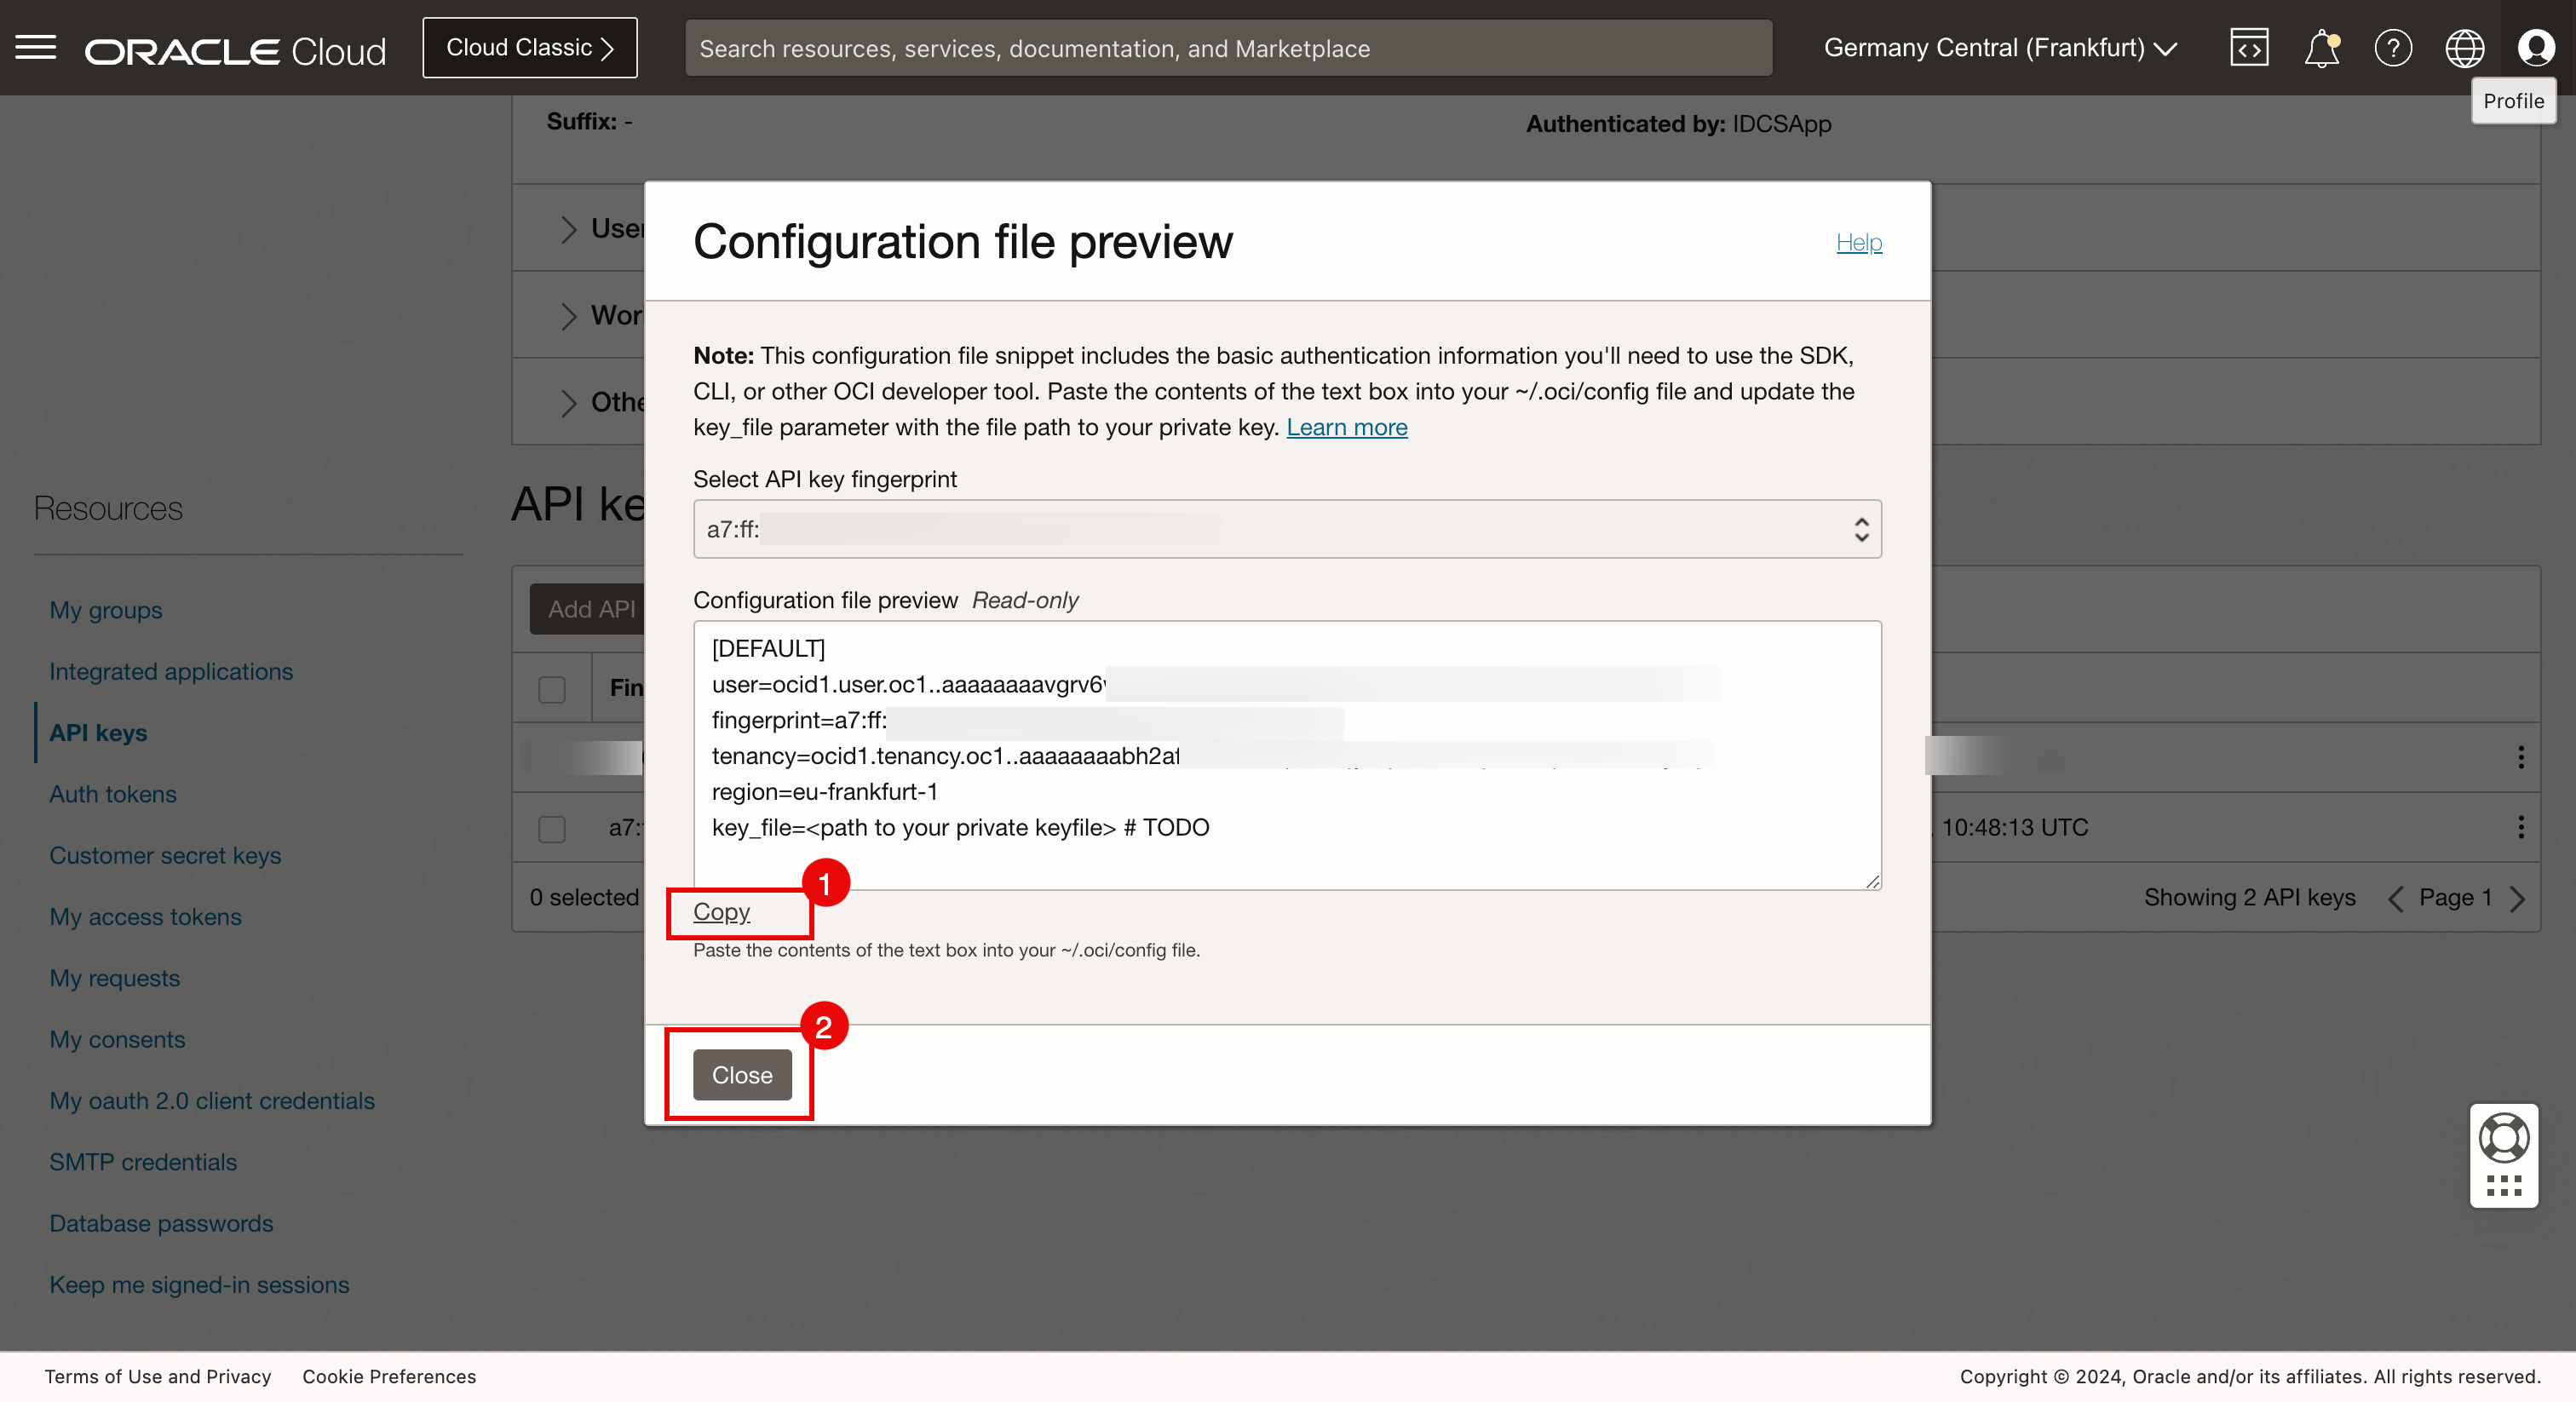This screenshot has width=2576, height=1402.
Task: Open actions menu for the 10:48:13 UTC key
Action: coord(2520,827)
